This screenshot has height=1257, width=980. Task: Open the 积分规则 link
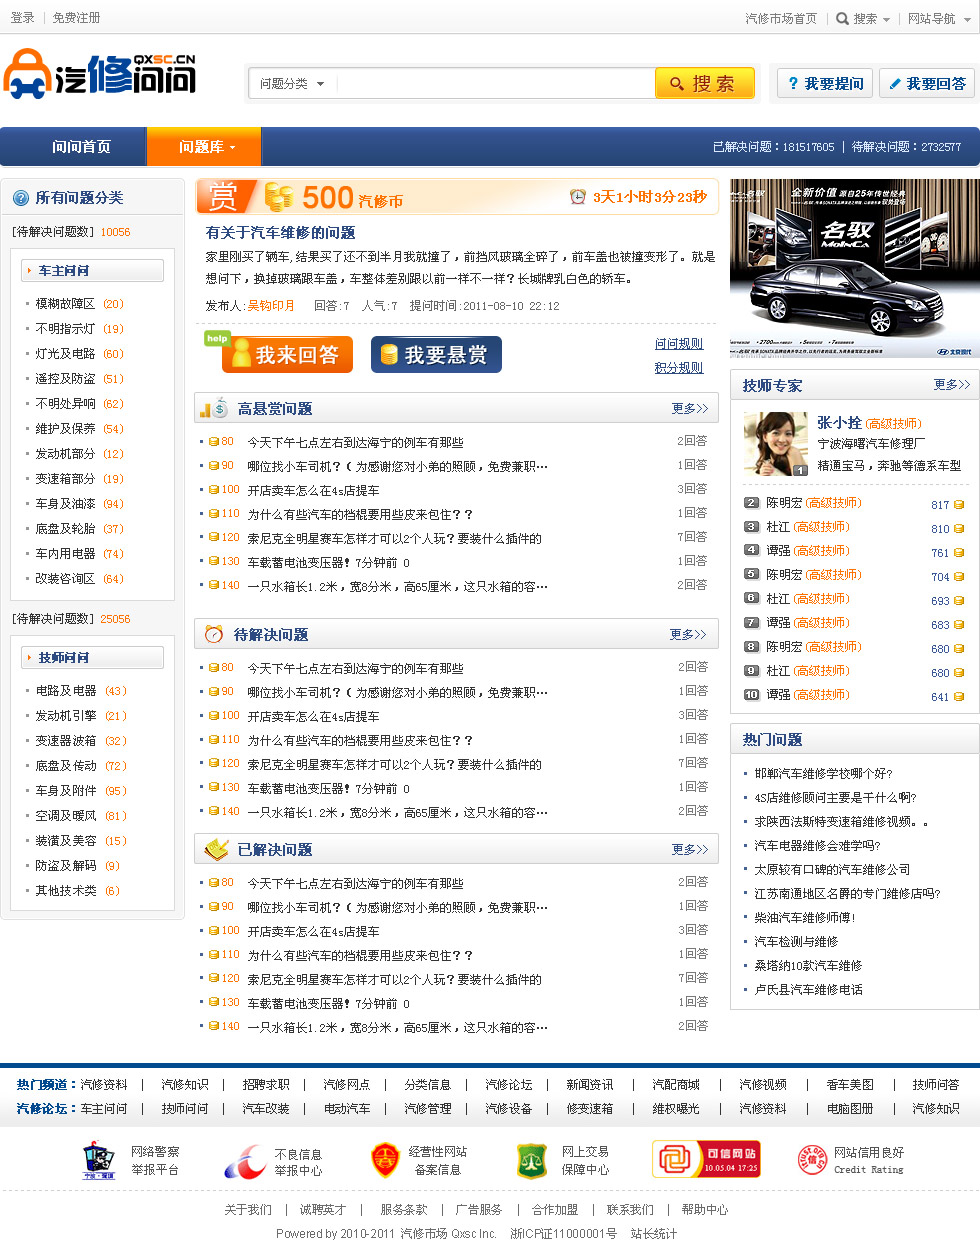679,367
